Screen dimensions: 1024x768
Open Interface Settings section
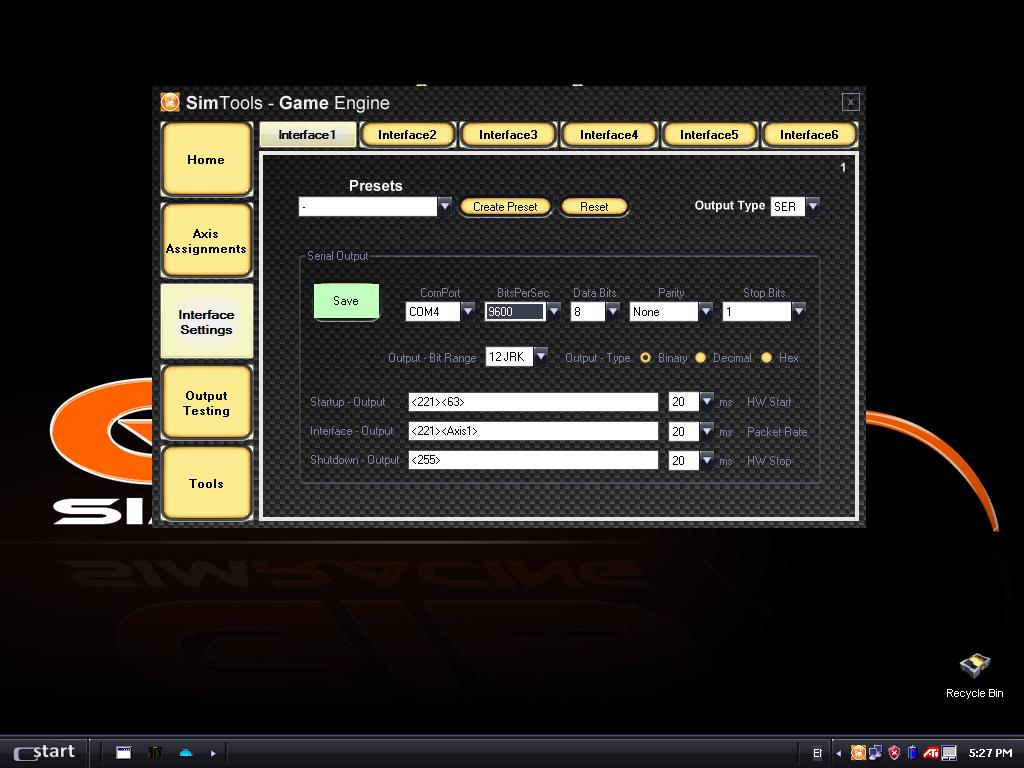pyautogui.click(x=206, y=321)
